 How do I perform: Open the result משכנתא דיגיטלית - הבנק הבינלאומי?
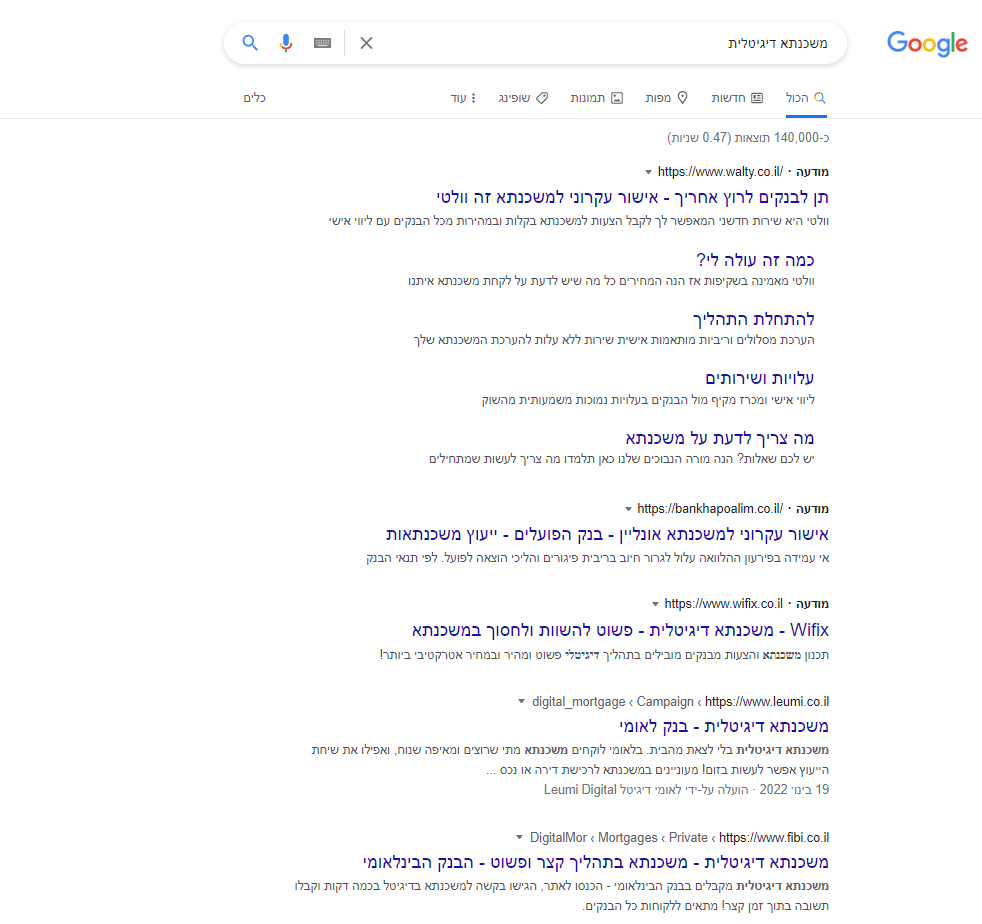(596, 863)
